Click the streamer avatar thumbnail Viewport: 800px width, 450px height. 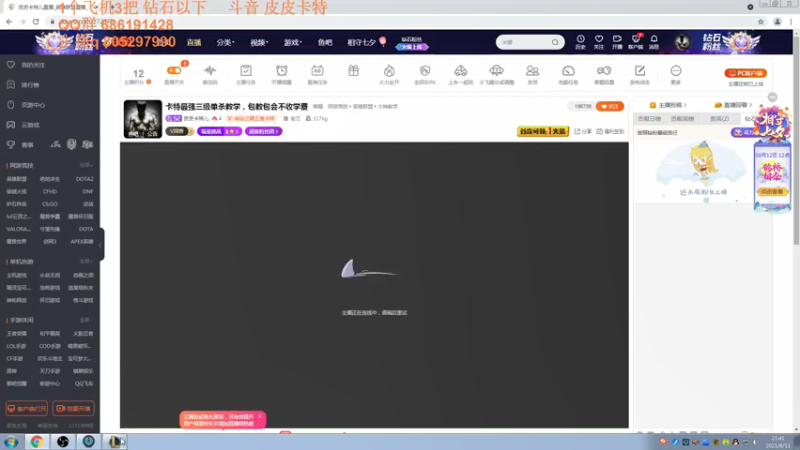(x=142, y=119)
